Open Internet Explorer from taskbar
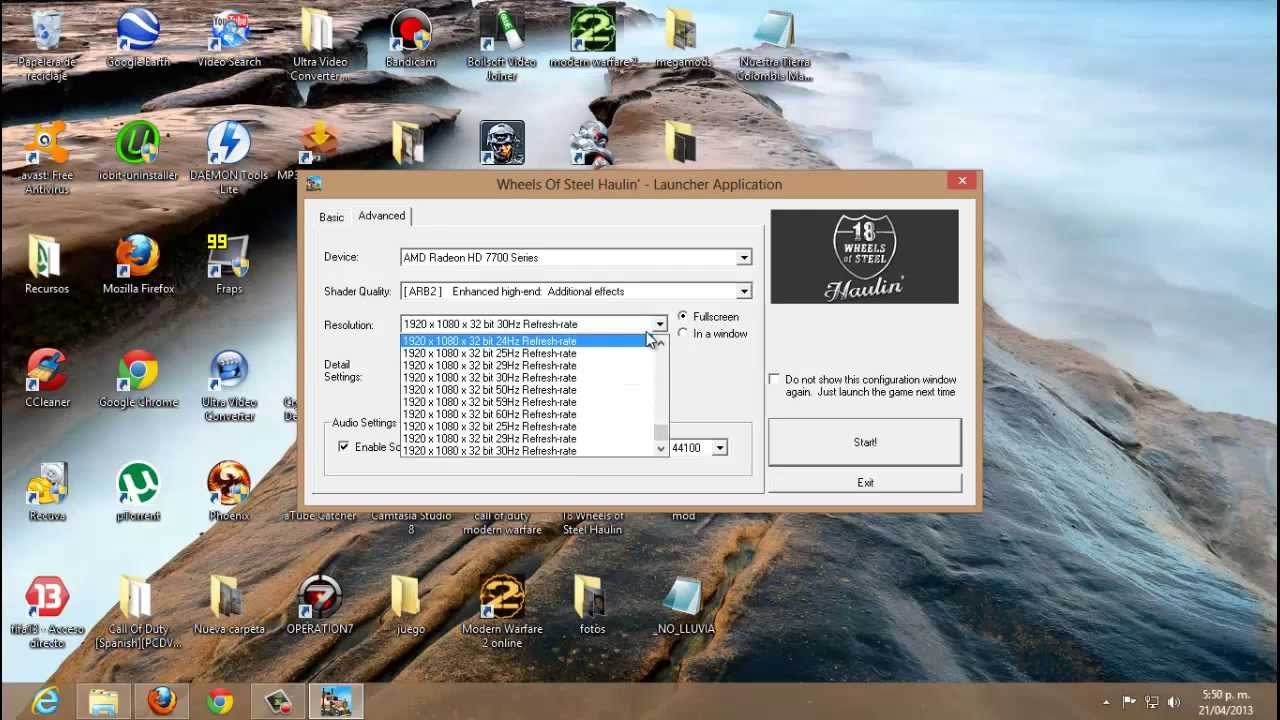The image size is (1280, 720). [45, 702]
